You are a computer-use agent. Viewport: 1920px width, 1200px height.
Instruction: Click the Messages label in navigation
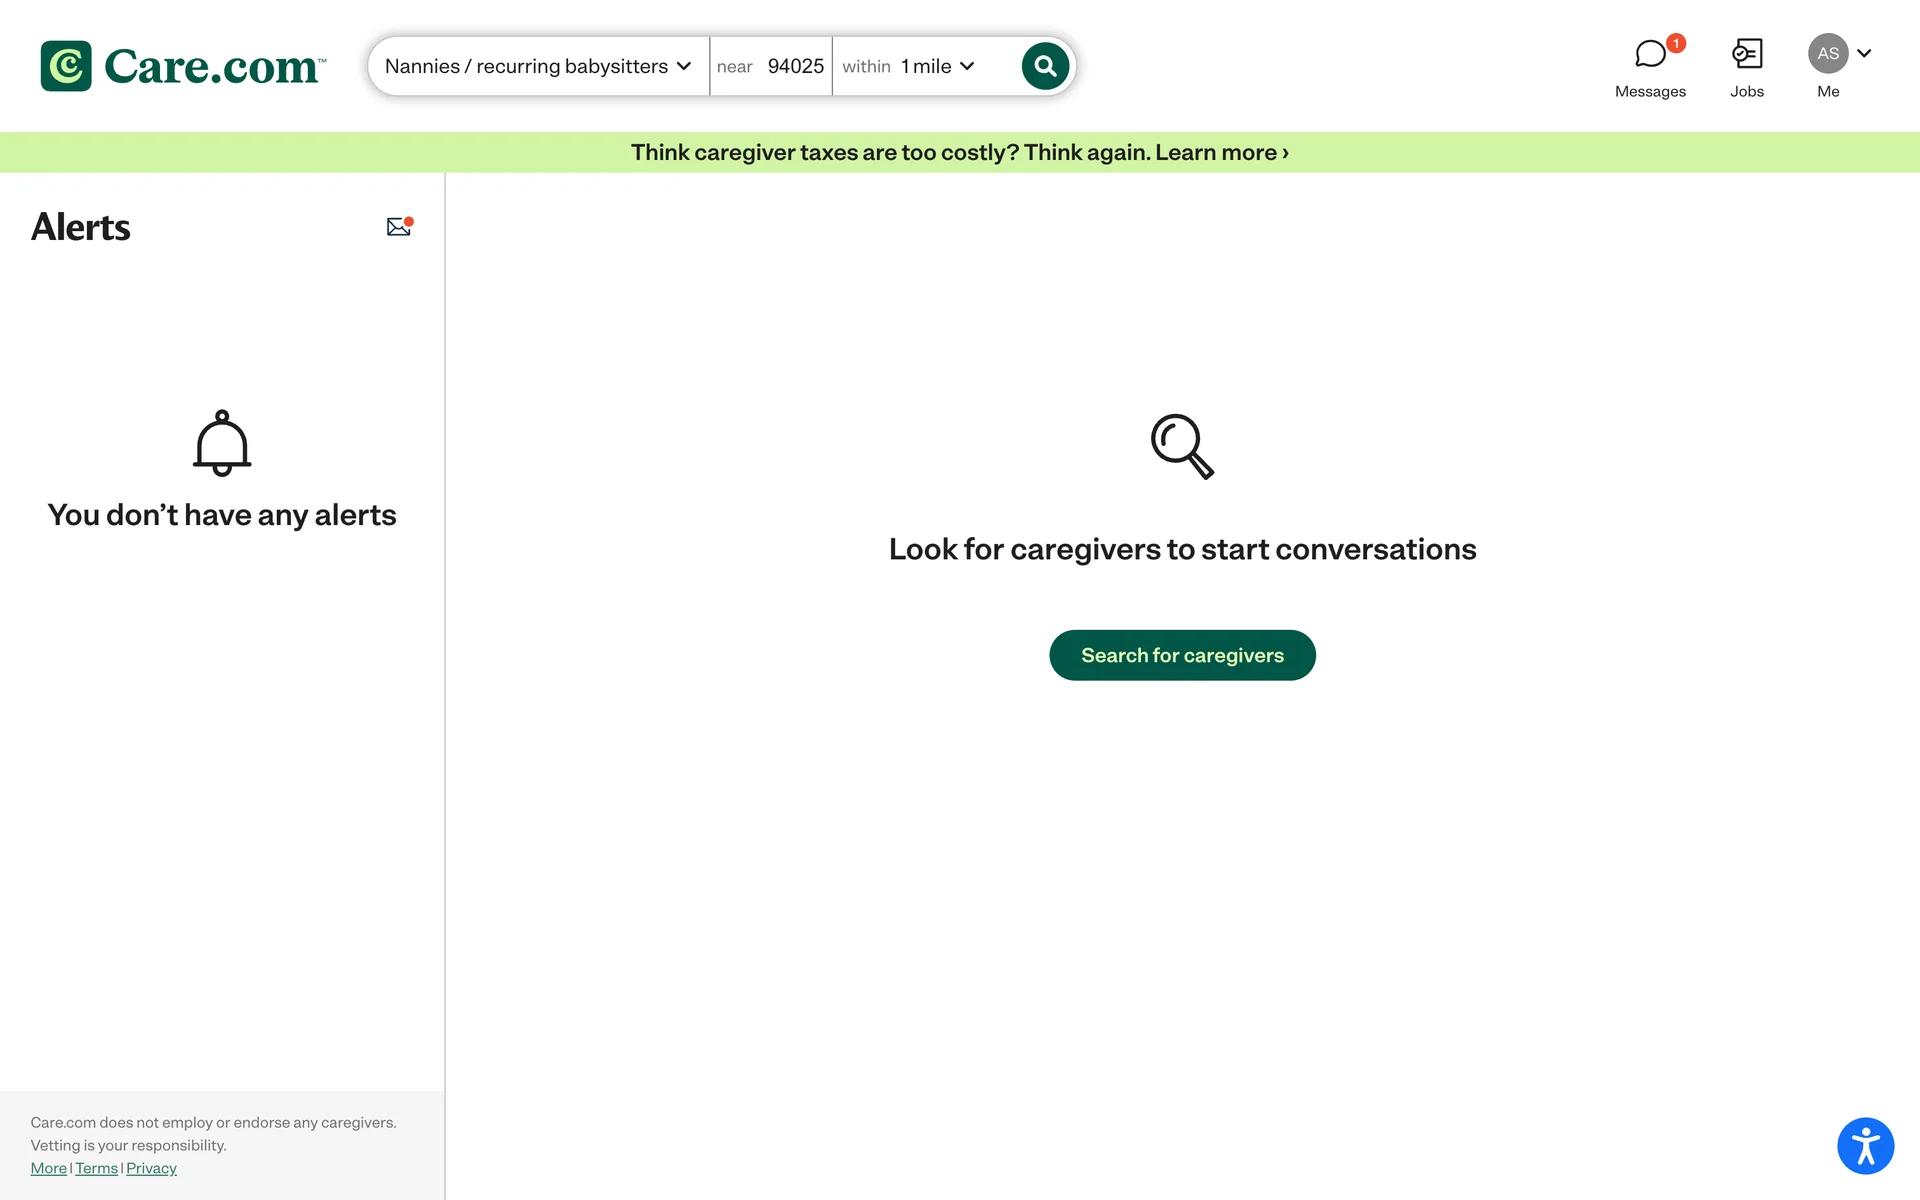tap(1650, 91)
